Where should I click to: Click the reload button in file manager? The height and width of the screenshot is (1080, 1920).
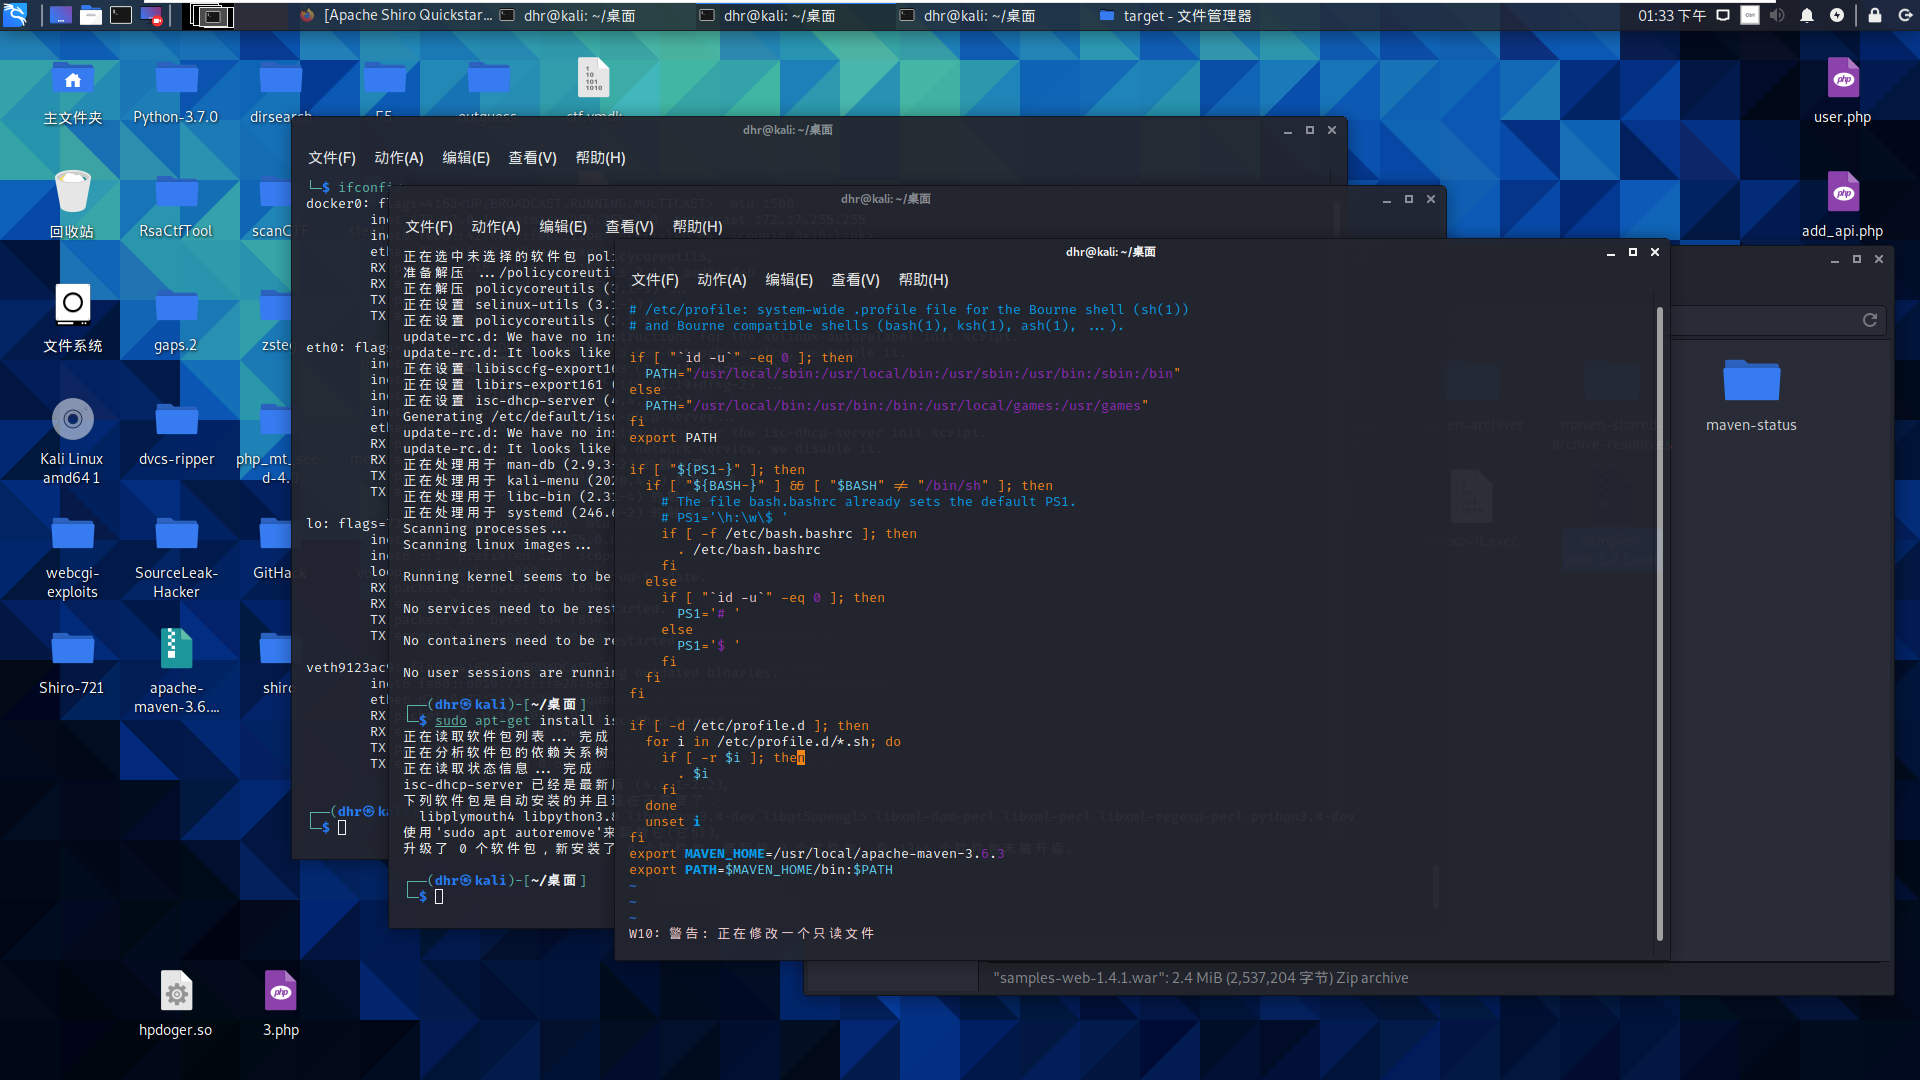[x=1869, y=320]
